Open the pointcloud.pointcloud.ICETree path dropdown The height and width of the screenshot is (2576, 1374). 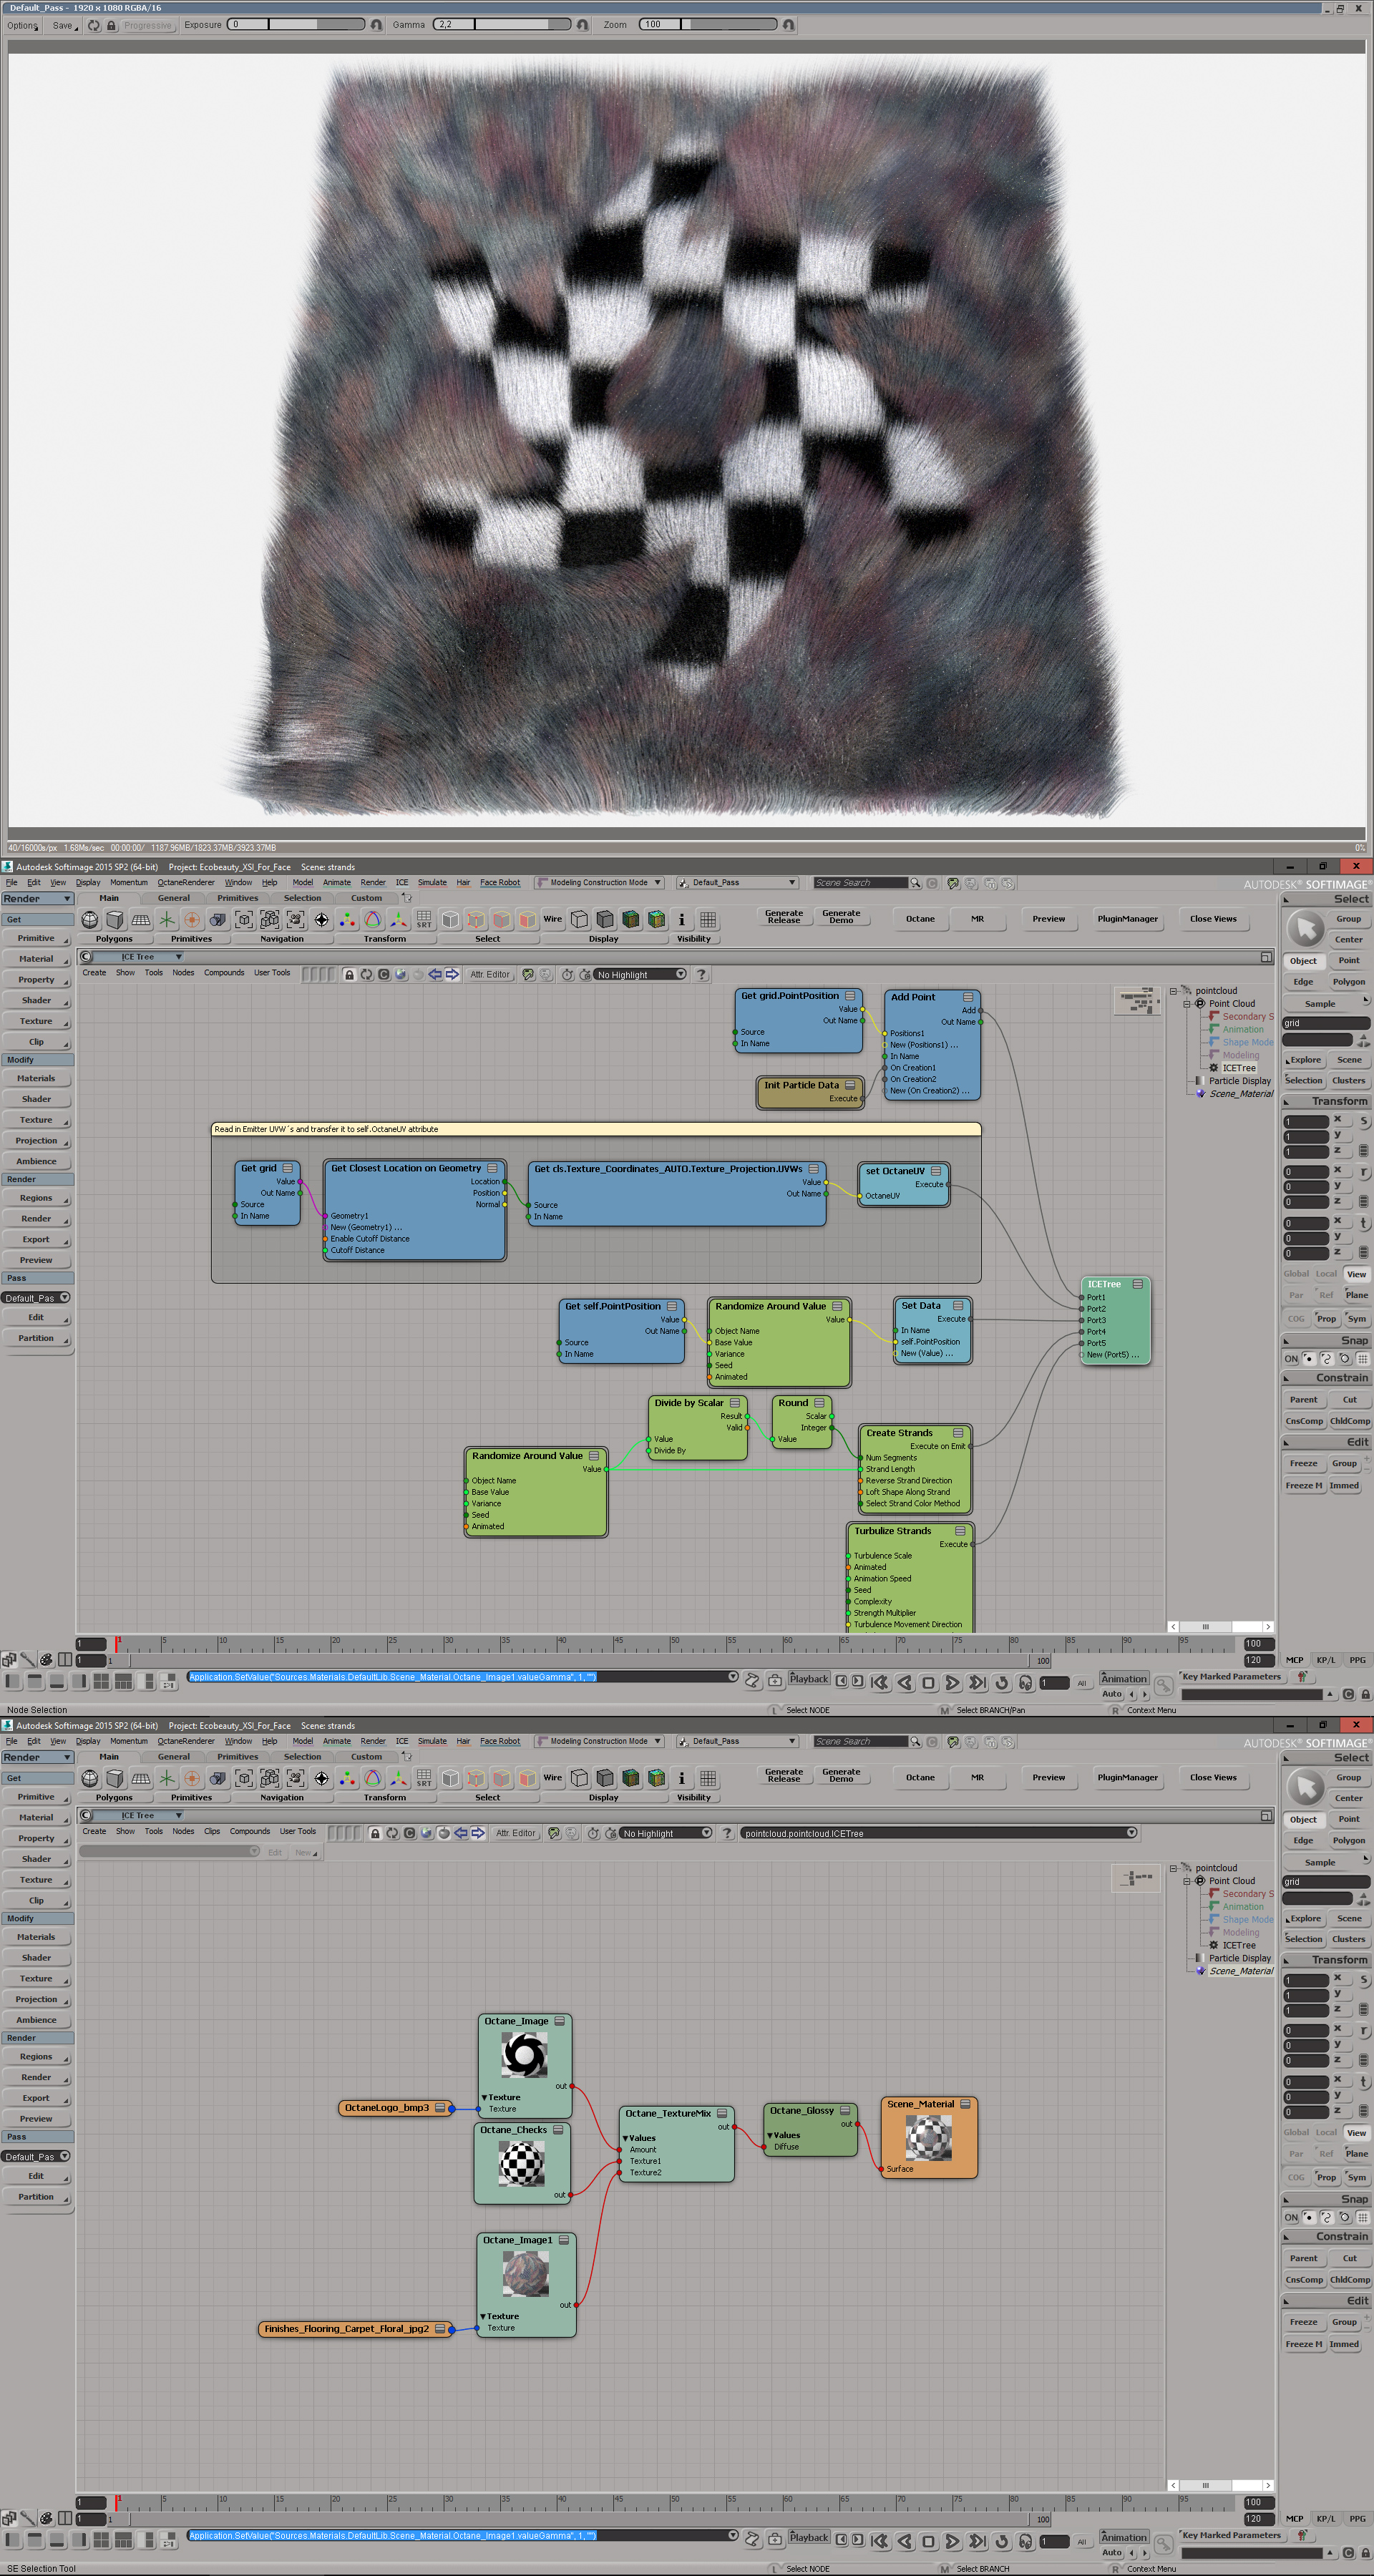tap(1131, 1833)
